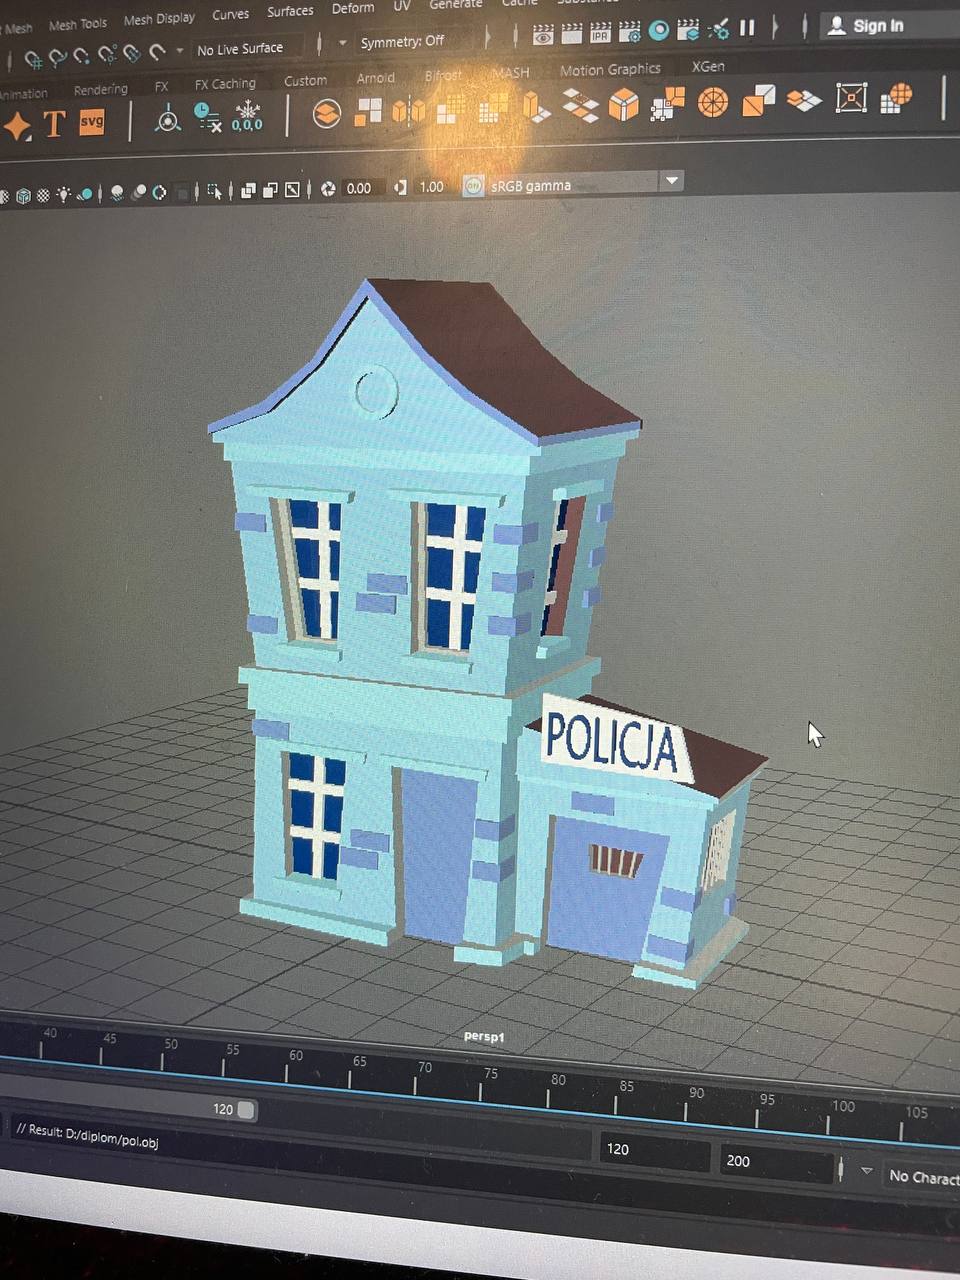
Task: Switch to the Bifrost shelf tab
Action: [x=443, y=75]
